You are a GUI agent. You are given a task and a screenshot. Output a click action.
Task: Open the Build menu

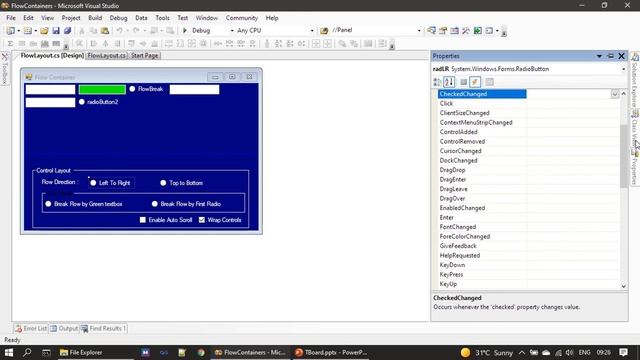tap(95, 18)
